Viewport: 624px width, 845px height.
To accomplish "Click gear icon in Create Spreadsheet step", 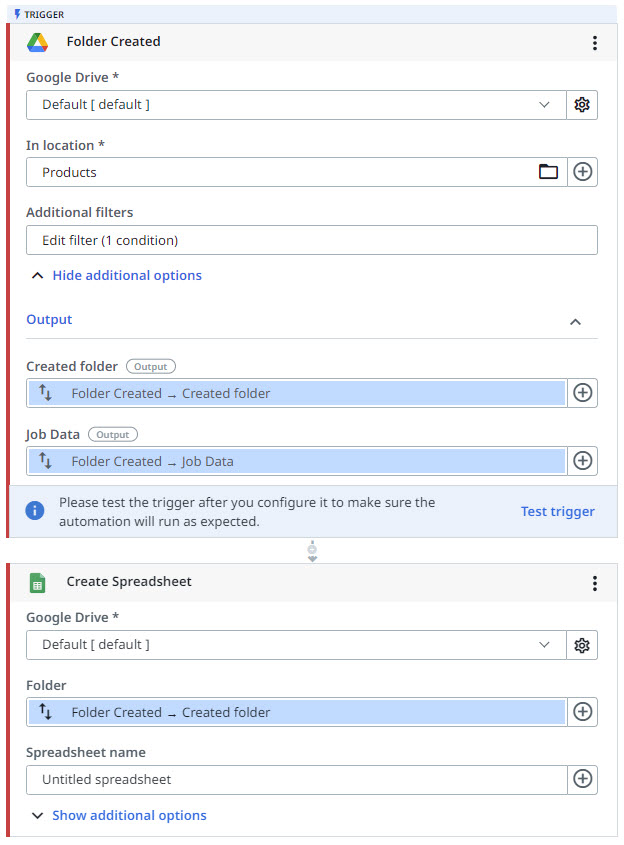I will click(x=582, y=645).
